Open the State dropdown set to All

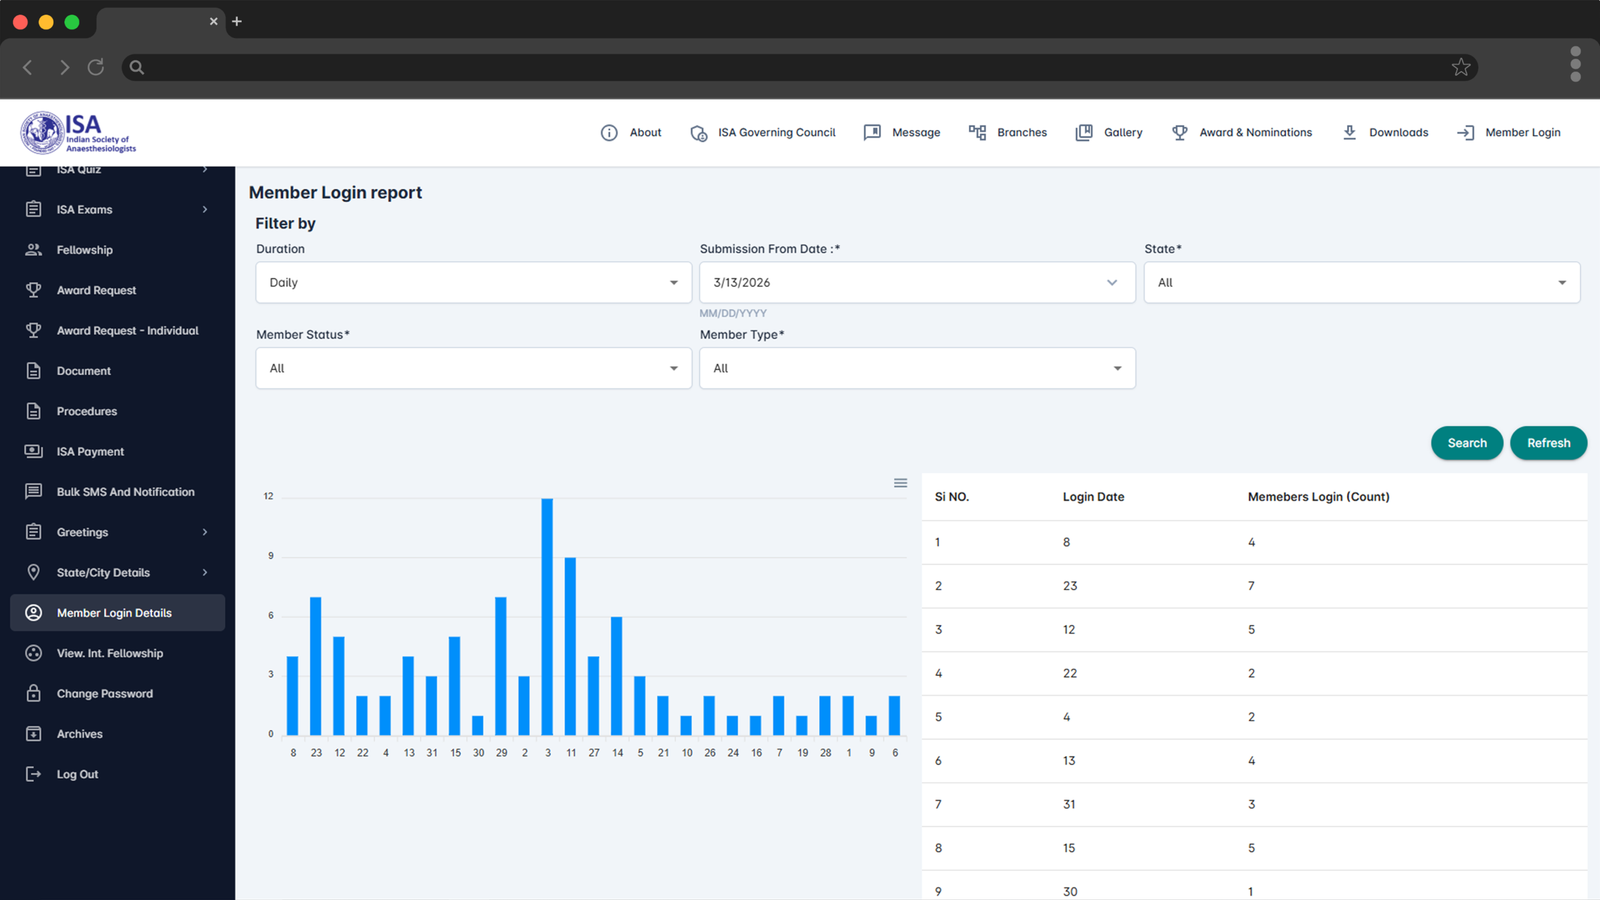pyautogui.click(x=1362, y=282)
